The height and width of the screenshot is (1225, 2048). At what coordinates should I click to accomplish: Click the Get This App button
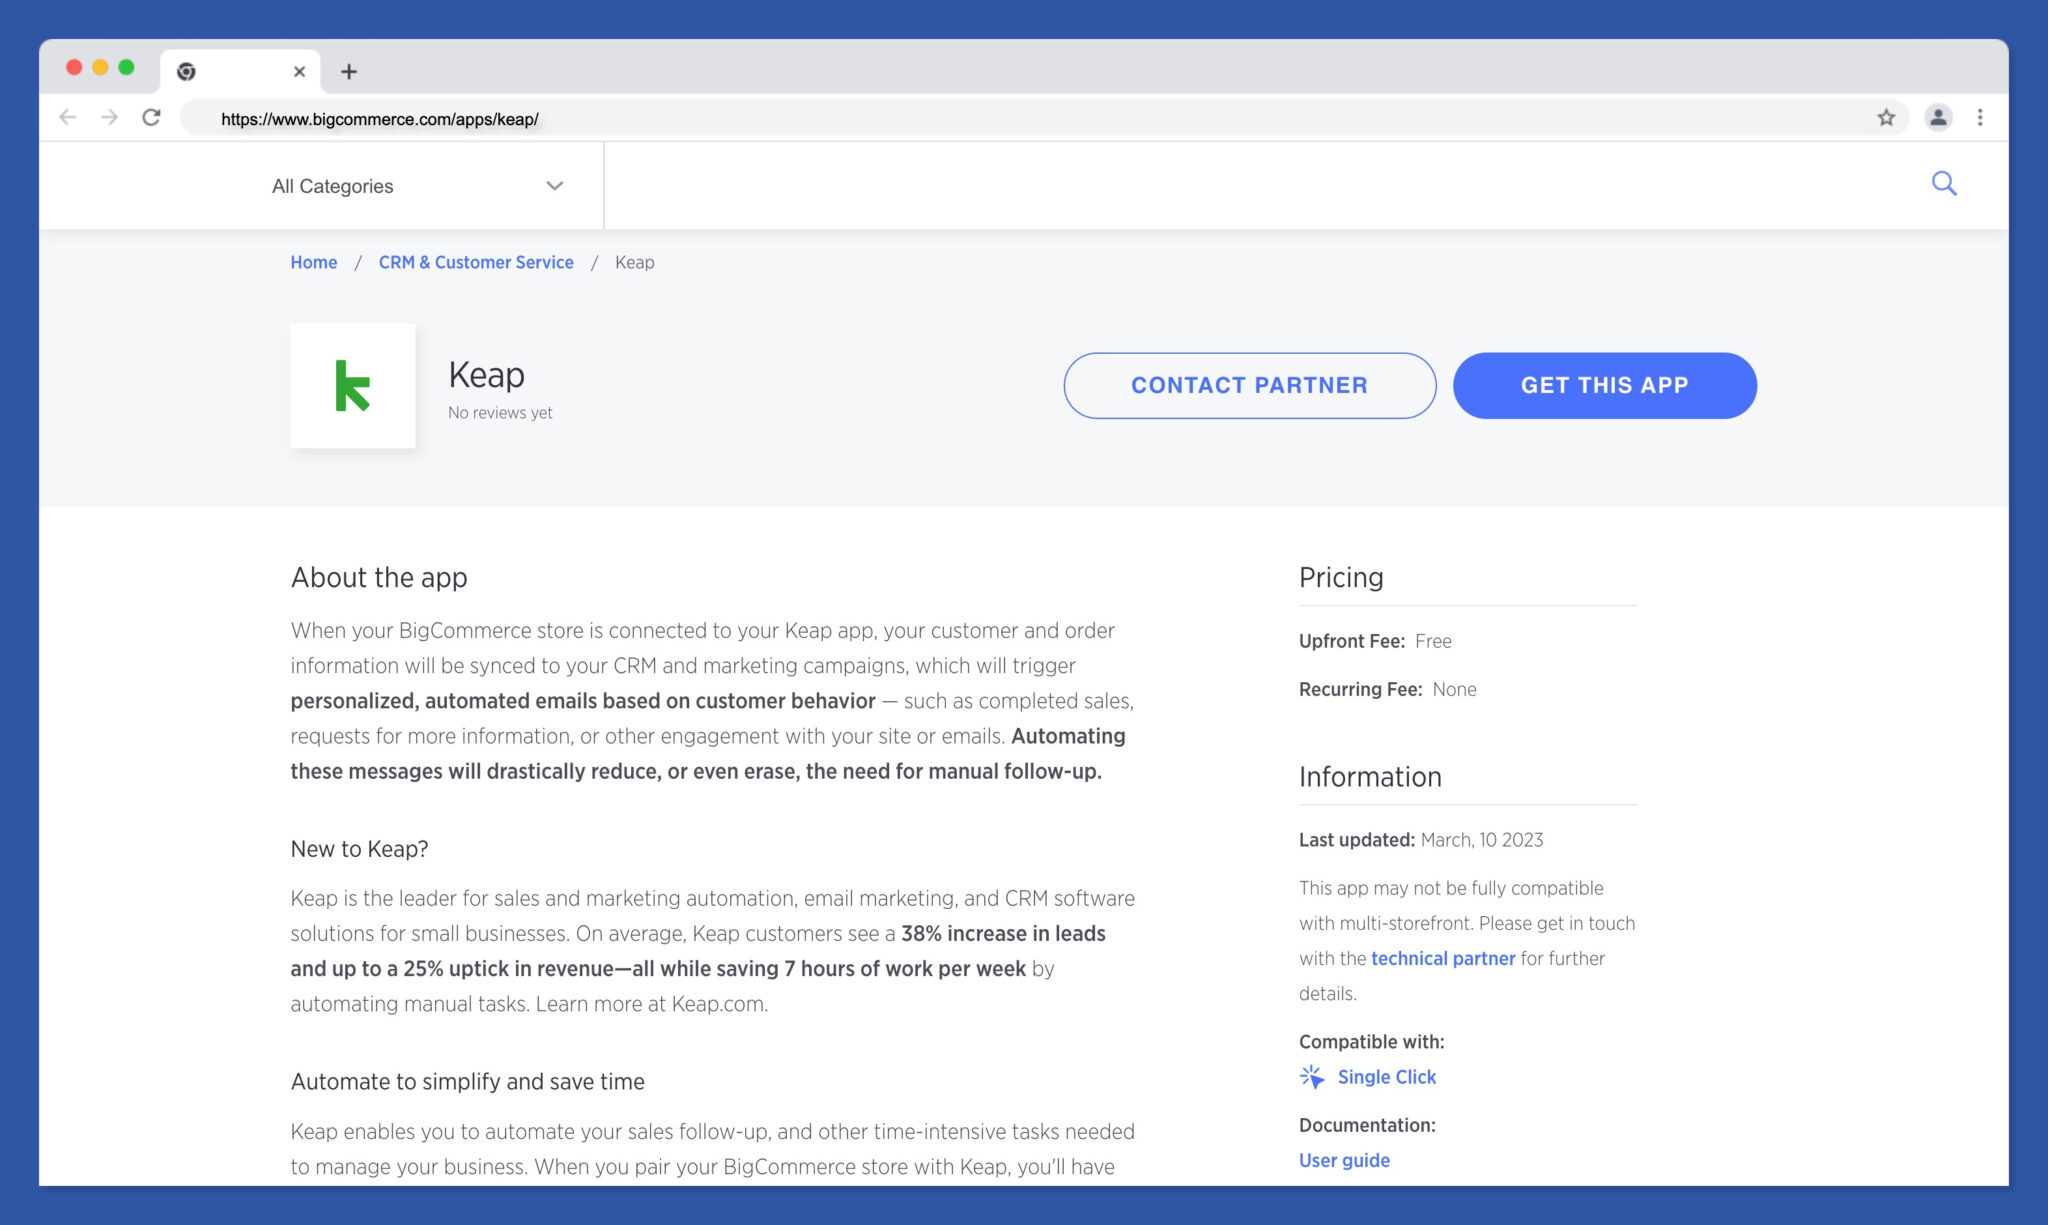1604,385
